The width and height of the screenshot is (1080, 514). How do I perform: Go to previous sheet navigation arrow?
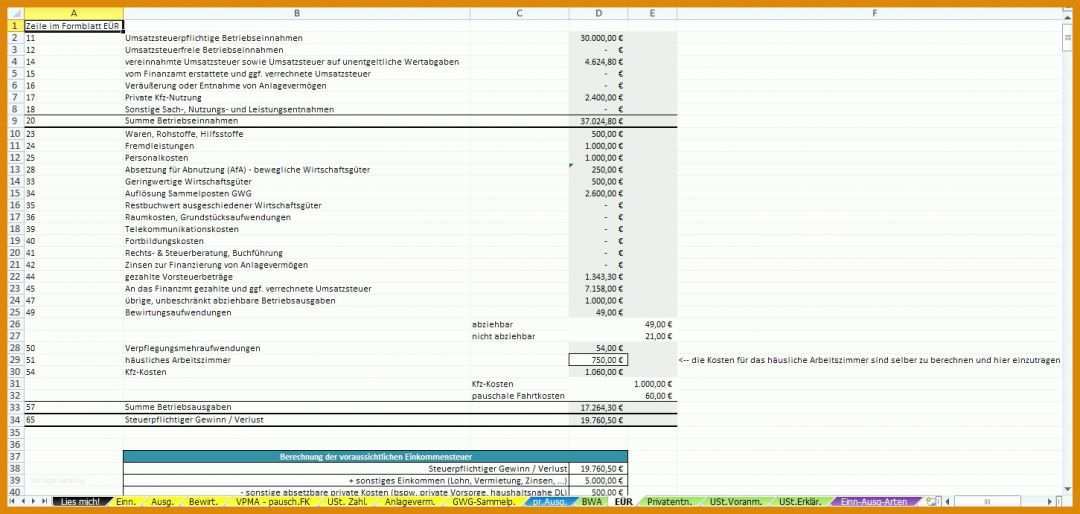pyautogui.click(x=23, y=502)
